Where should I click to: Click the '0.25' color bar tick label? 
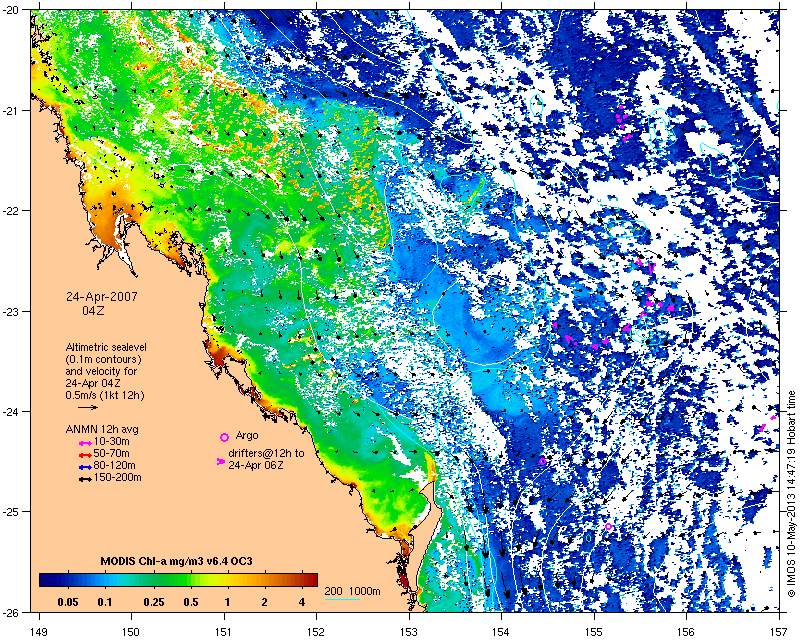pos(154,602)
